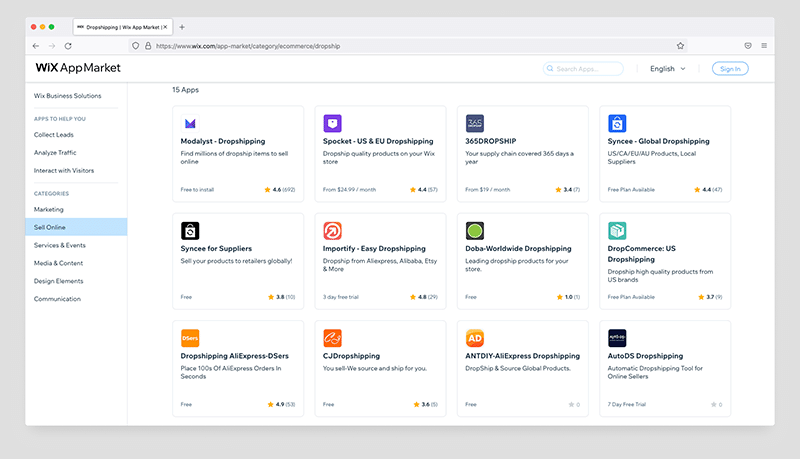Image resolution: width=800 pixels, height=459 pixels.
Task: Click the Sign In button
Action: click(730, 69)
